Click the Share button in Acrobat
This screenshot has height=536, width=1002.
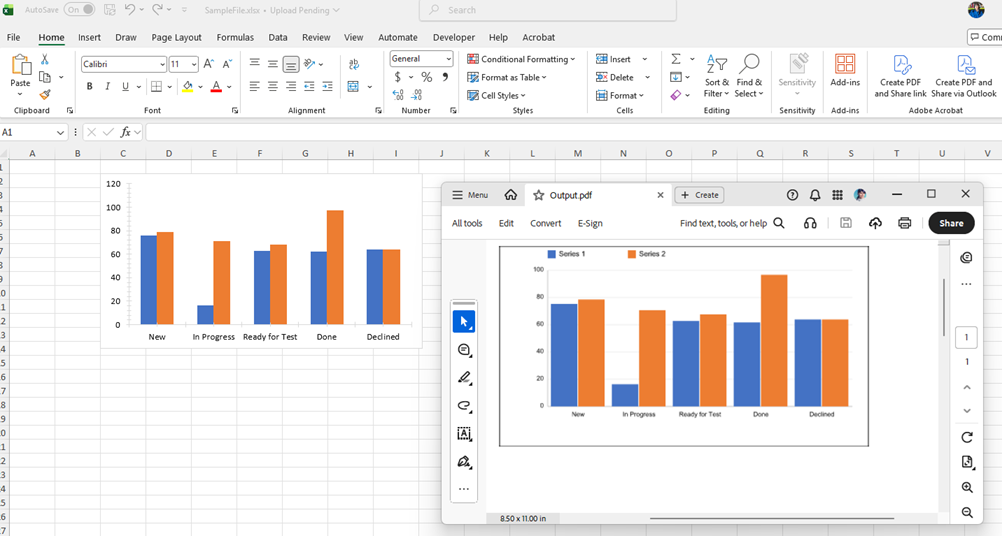pos(951,223)
